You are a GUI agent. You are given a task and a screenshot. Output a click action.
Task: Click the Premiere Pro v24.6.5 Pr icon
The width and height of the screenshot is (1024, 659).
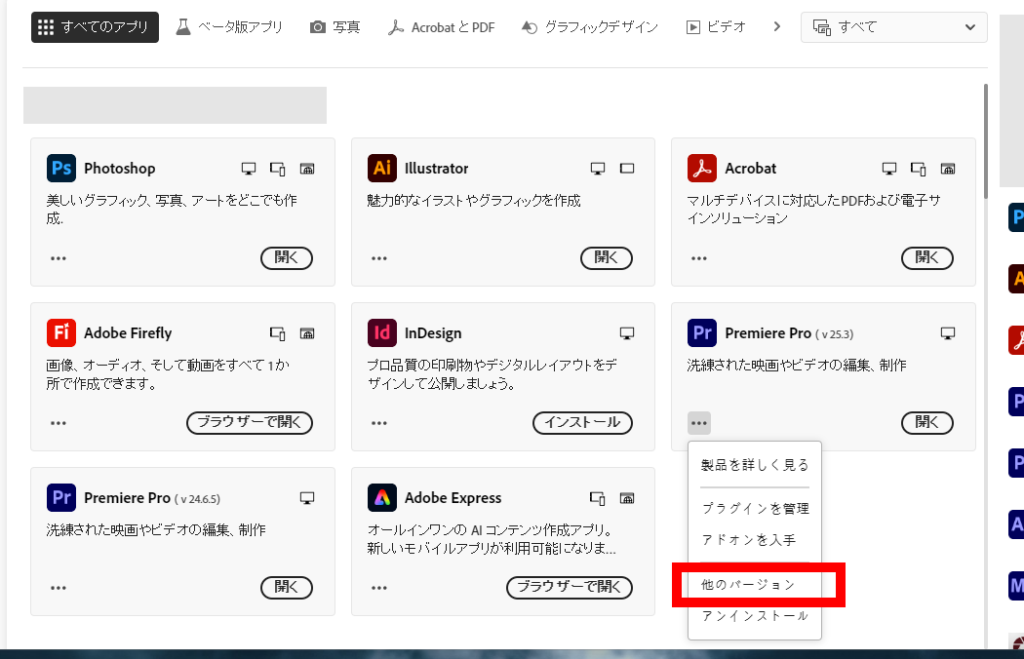click(61, 498)
